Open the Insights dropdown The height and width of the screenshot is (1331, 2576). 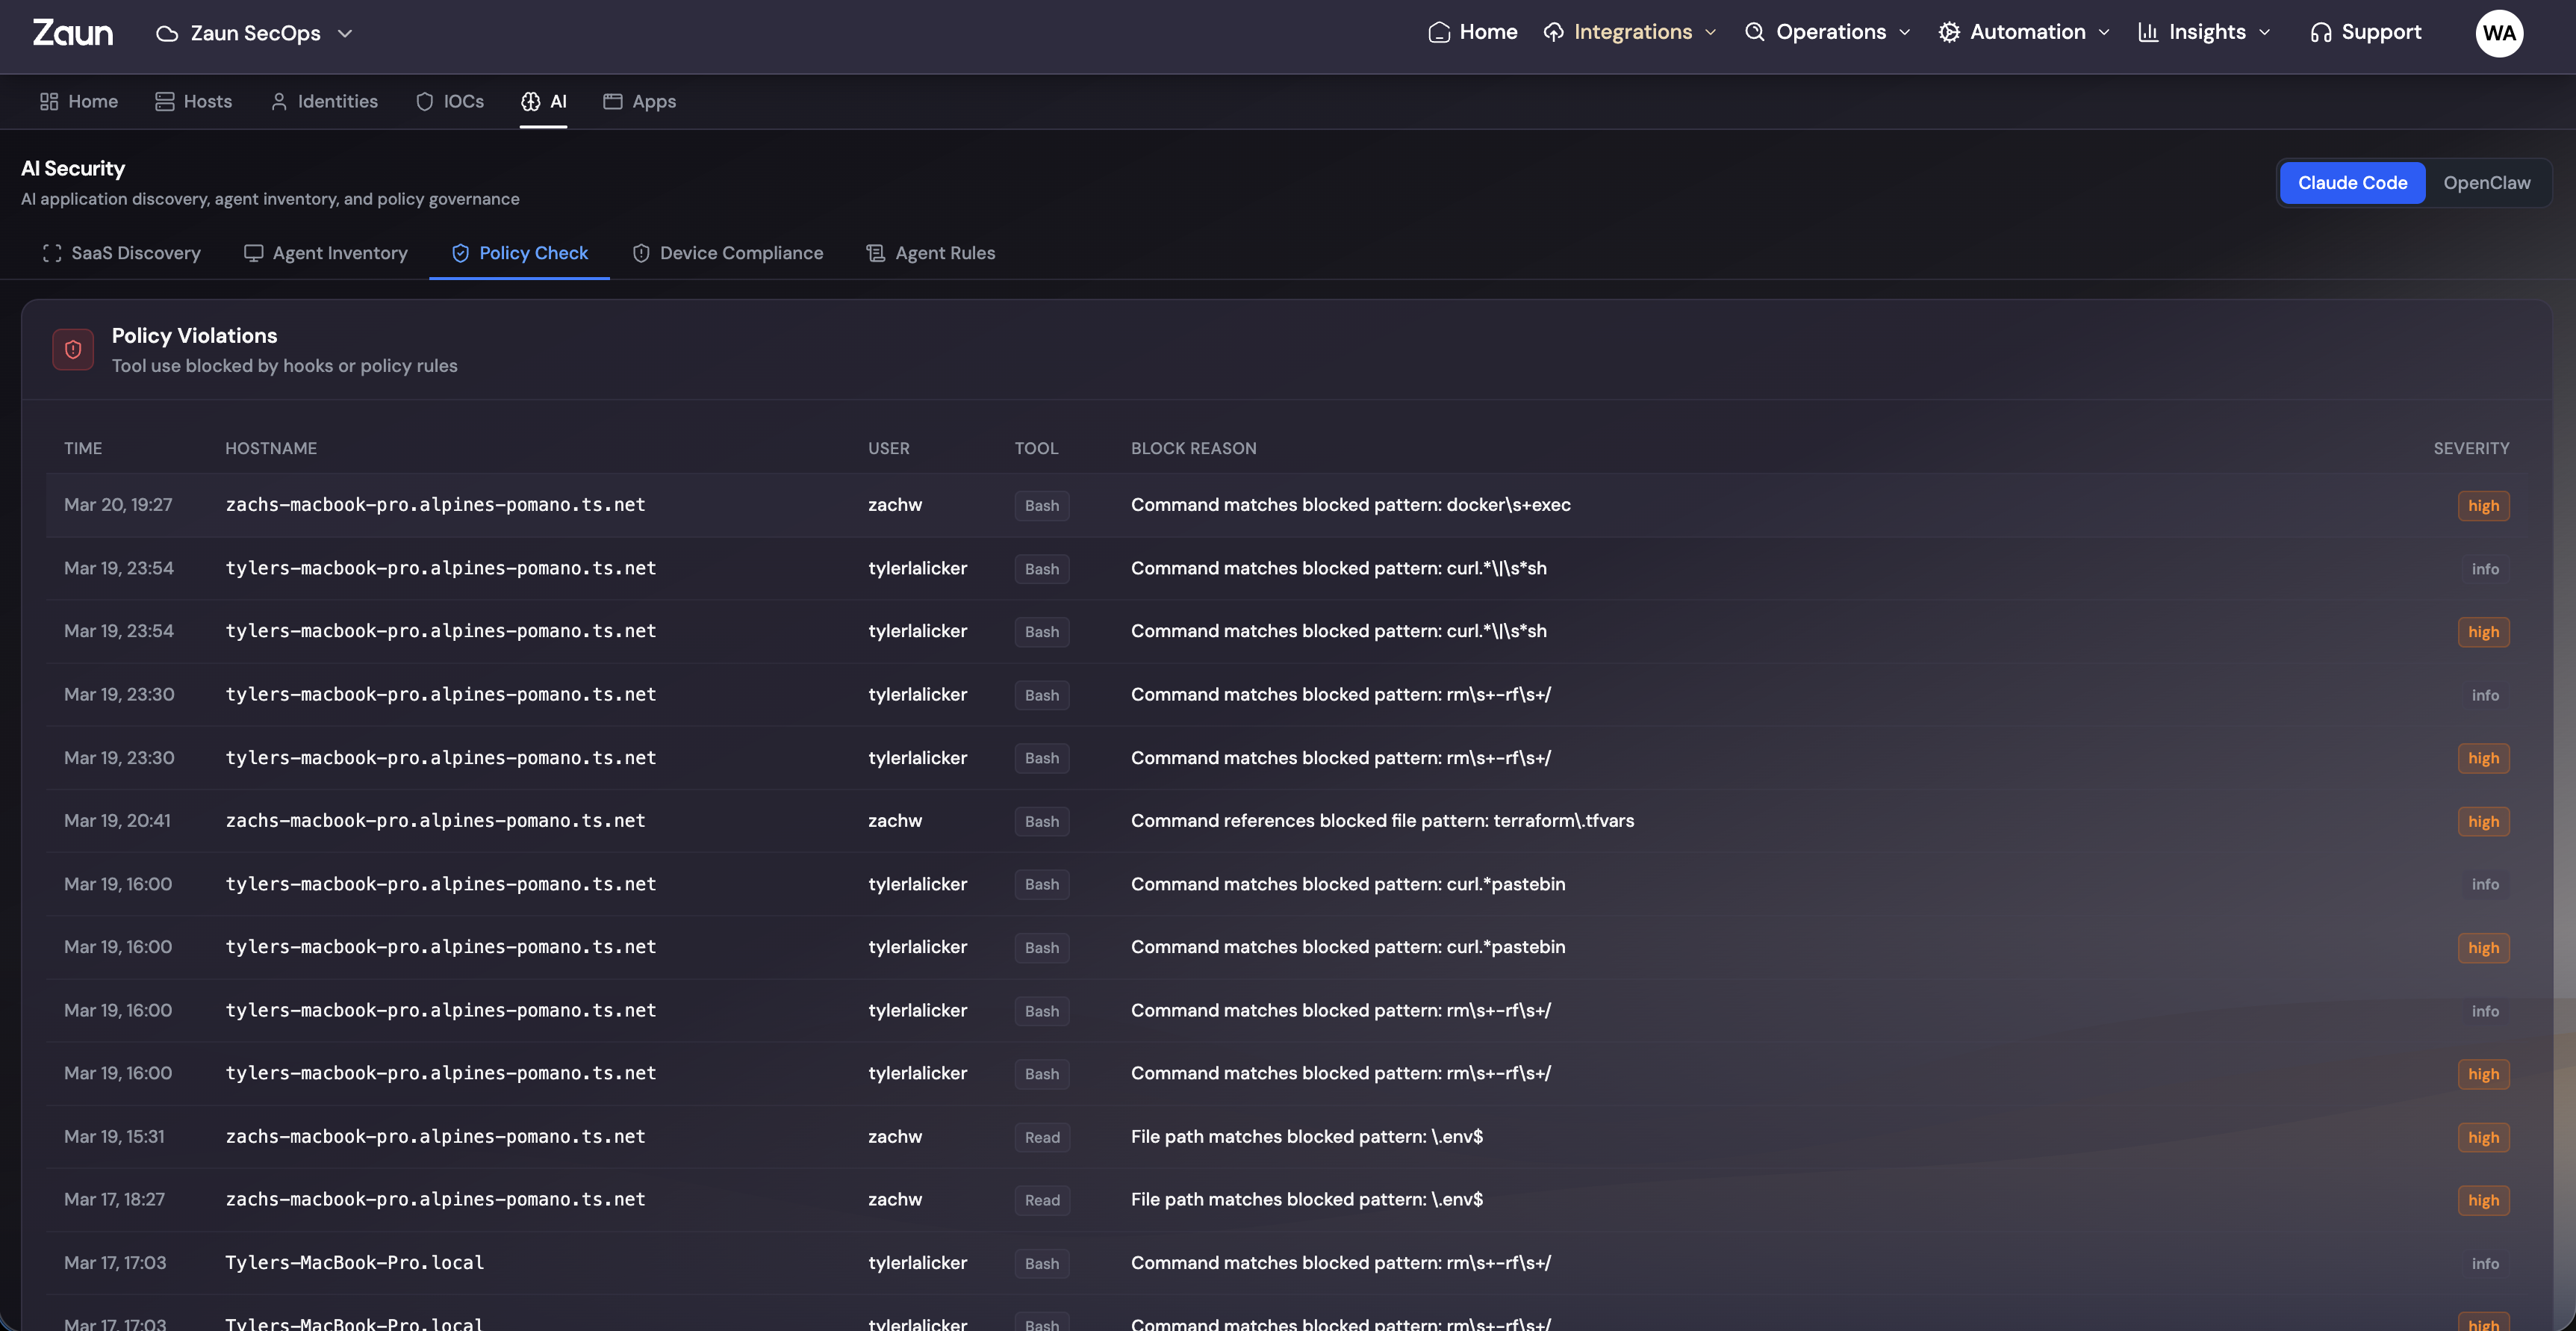(2205, 32)
